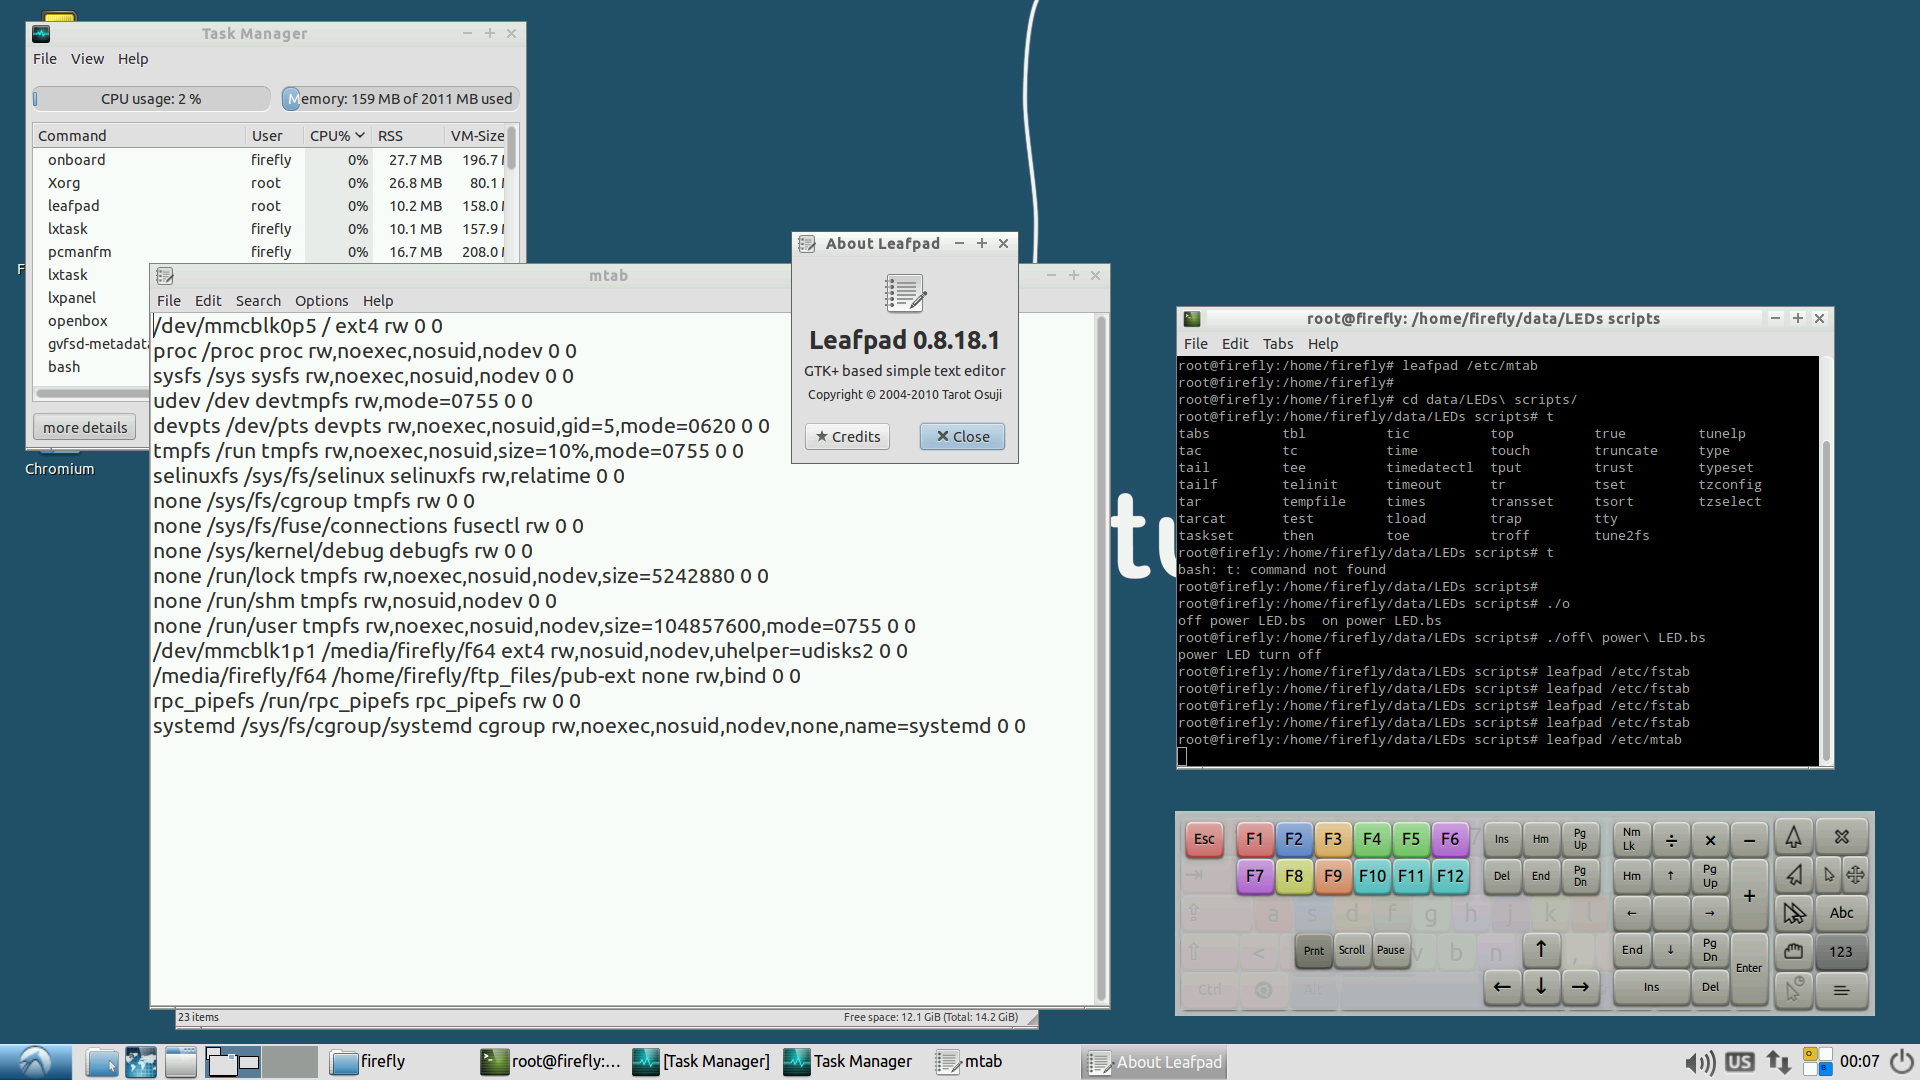
Task: Tap the Enter key on keypad
Action: pyautogui.click(x=1749, y=968)
